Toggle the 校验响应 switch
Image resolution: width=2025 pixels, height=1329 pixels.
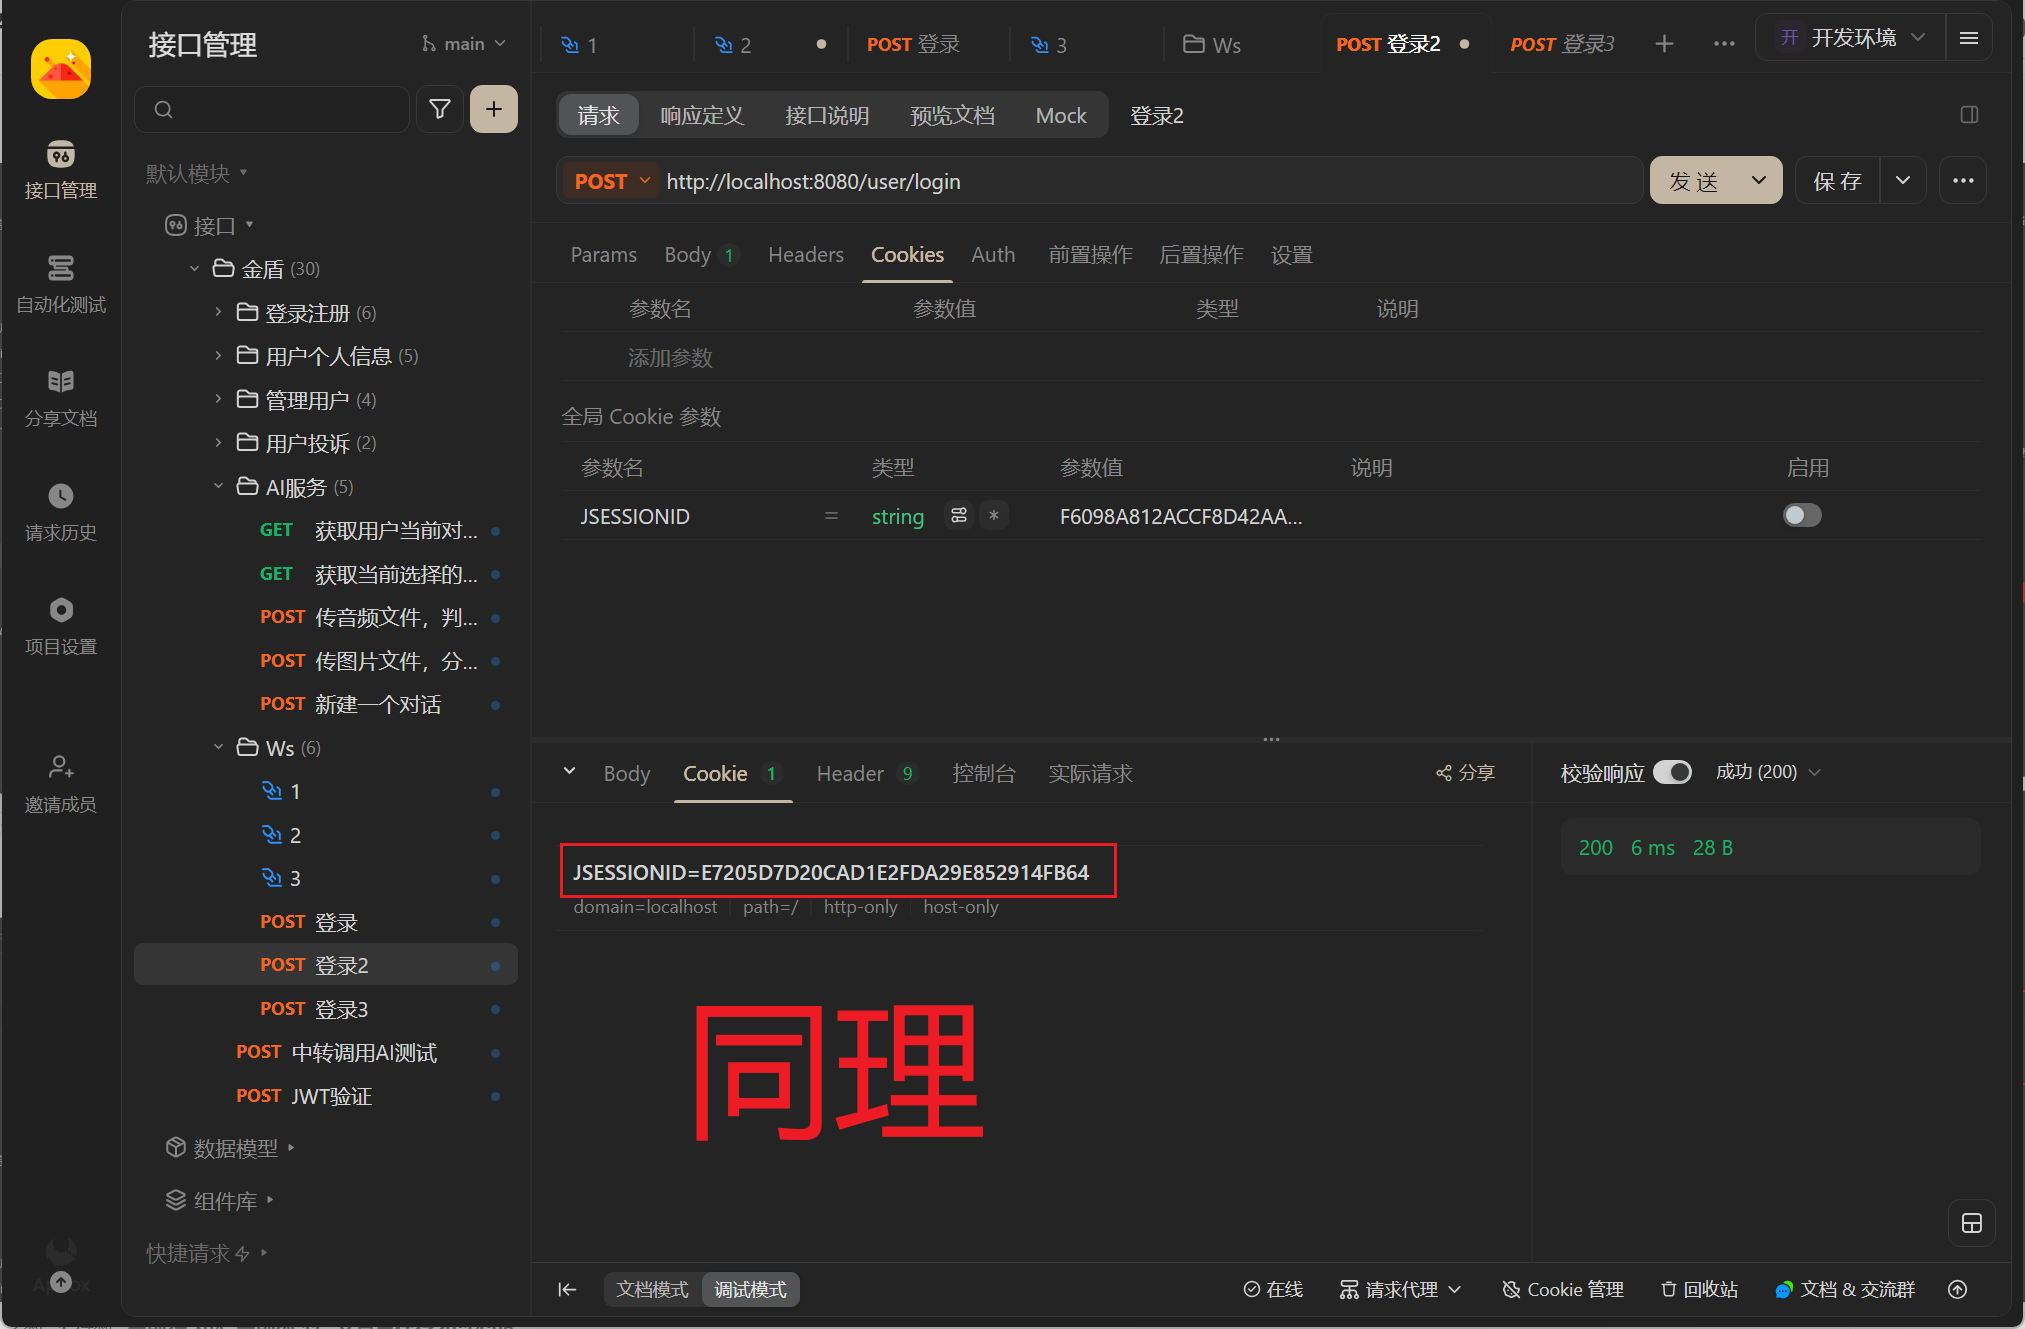click(1671, 772)
